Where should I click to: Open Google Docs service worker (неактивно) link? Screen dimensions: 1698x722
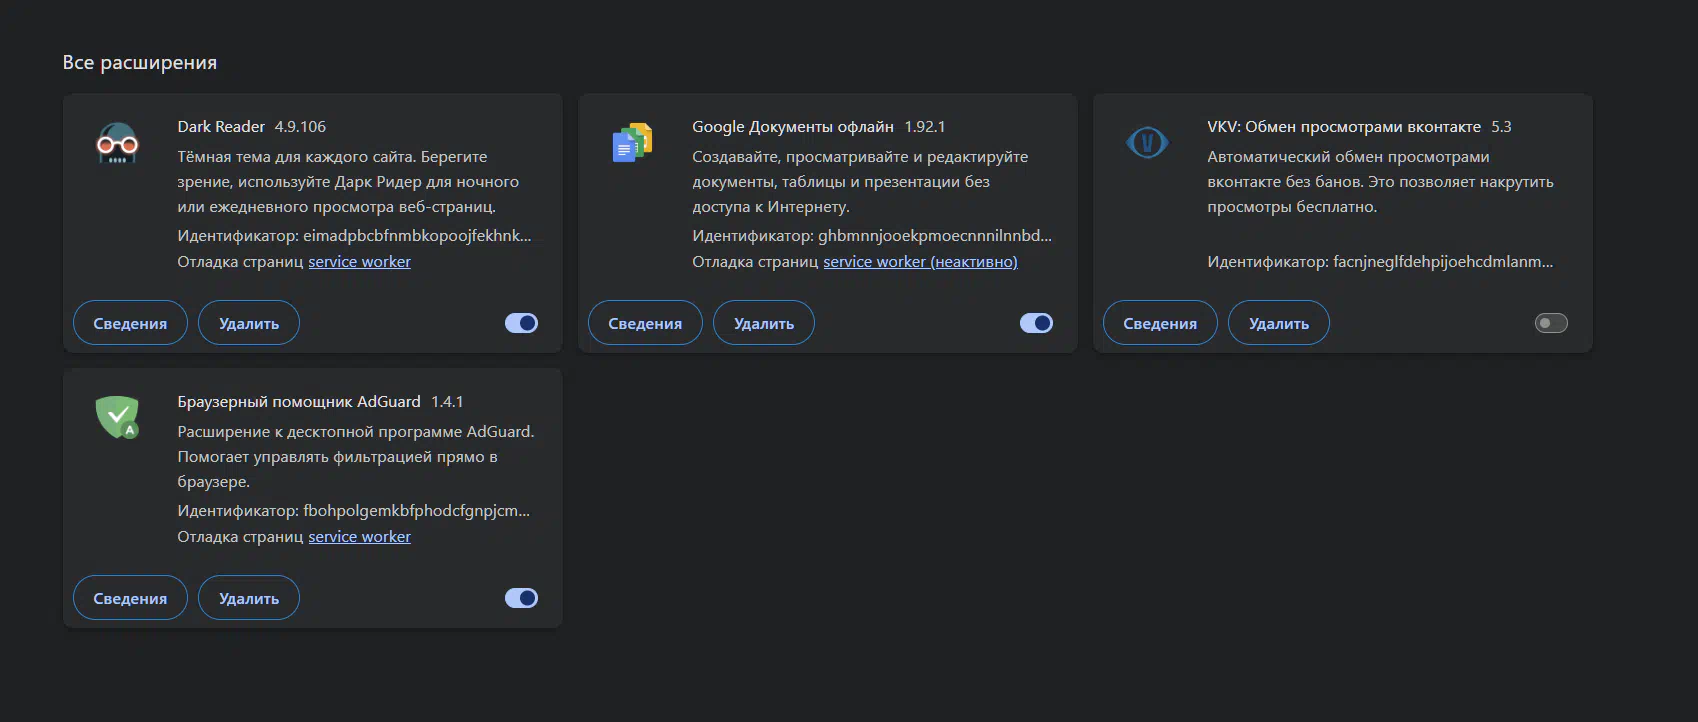(x=920, y=262)
